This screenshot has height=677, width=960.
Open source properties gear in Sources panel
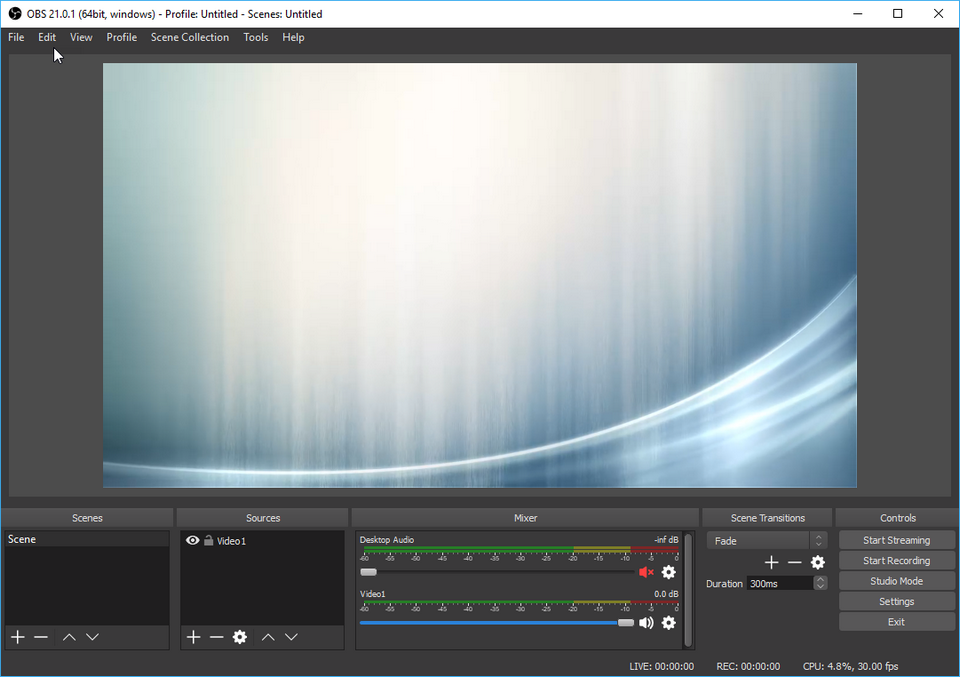[240, 637]
